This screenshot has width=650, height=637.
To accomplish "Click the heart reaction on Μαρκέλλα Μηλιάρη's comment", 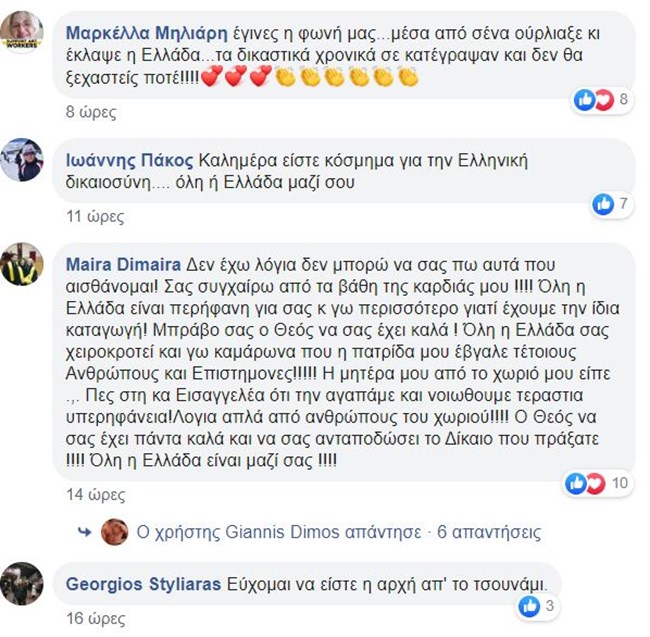I will [x=604, y=99].
